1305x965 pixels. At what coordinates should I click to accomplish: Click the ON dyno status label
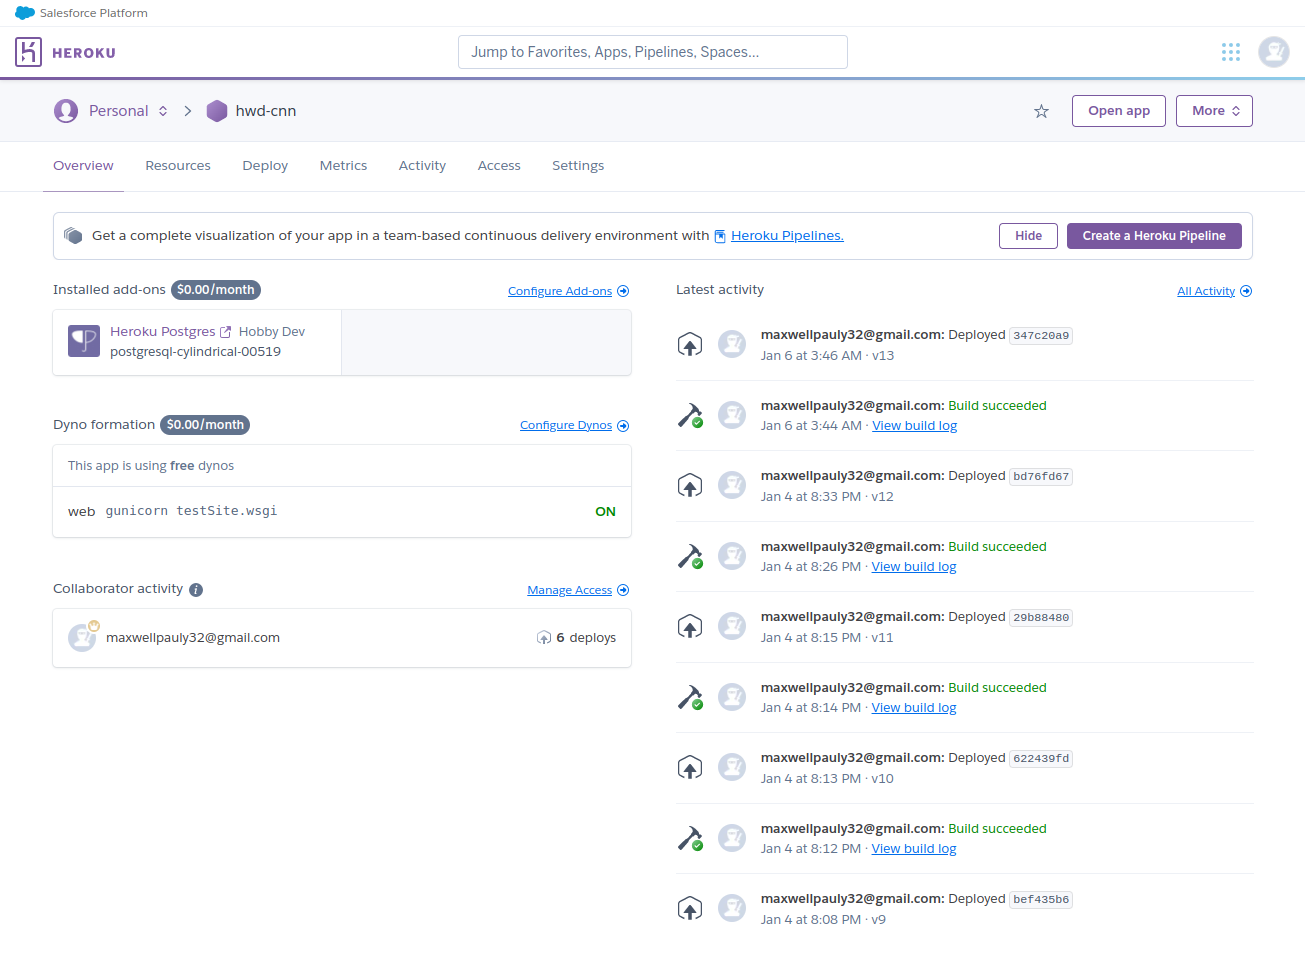[x=605, y=512]
